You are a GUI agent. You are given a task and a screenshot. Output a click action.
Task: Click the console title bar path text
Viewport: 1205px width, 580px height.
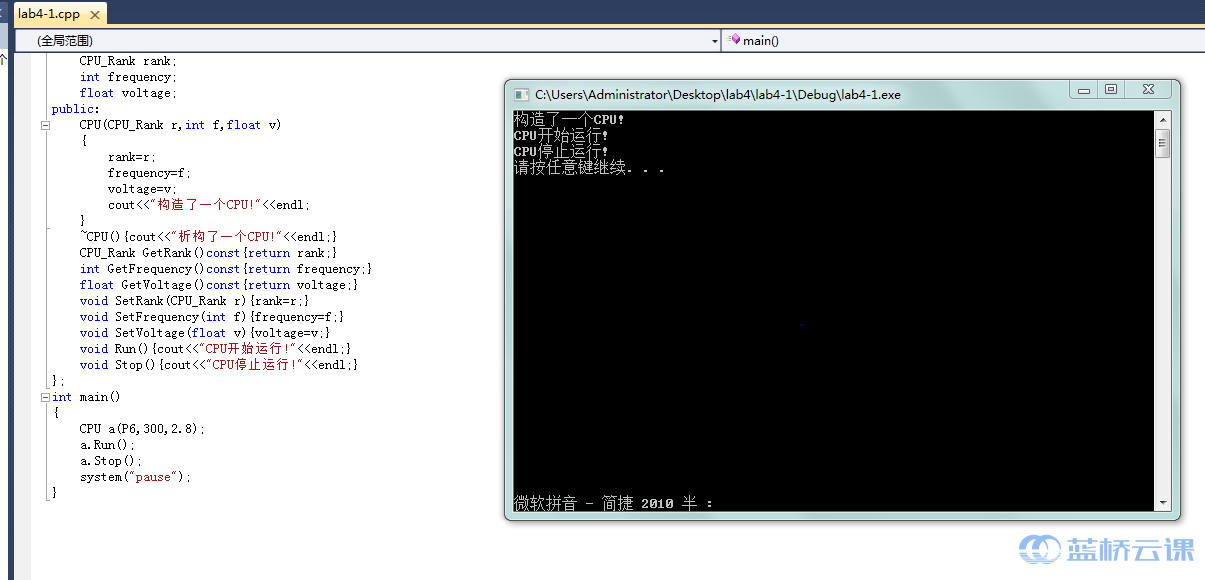tap(717, 95)
